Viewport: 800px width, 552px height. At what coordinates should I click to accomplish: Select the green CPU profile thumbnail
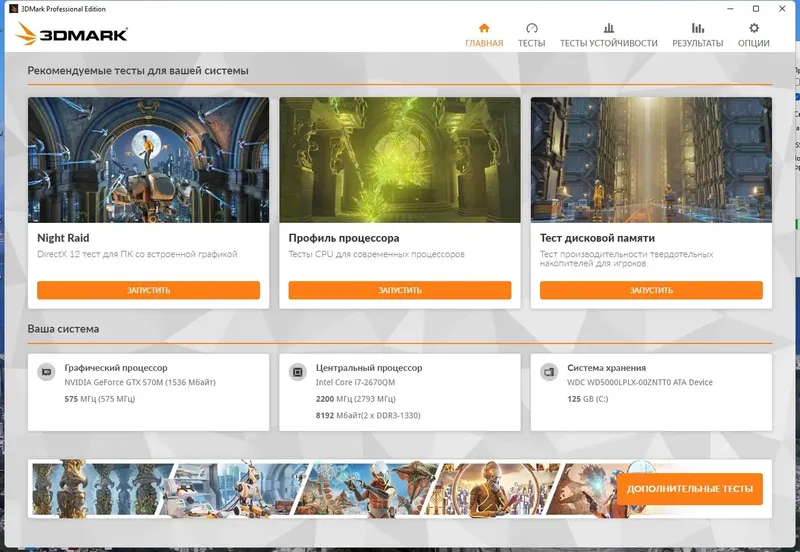399,160
